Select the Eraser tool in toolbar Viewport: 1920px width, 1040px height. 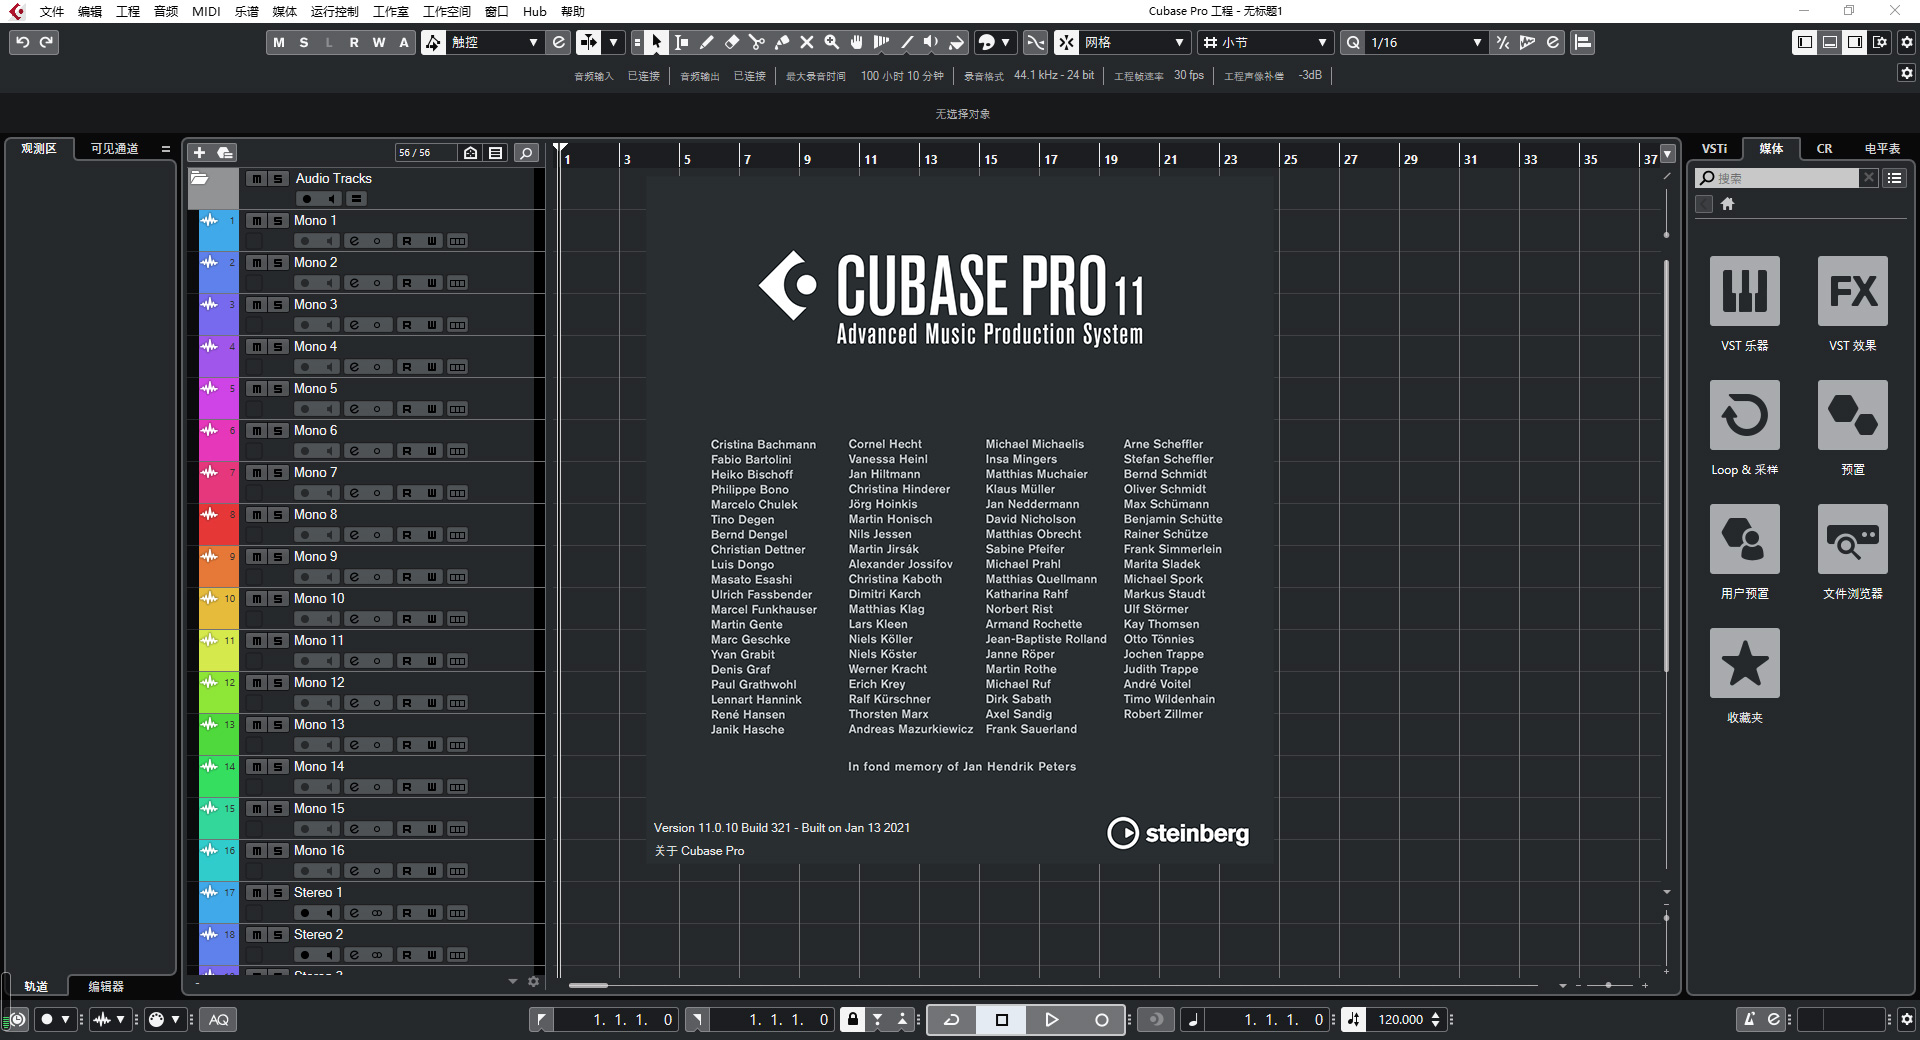(732, 42)
